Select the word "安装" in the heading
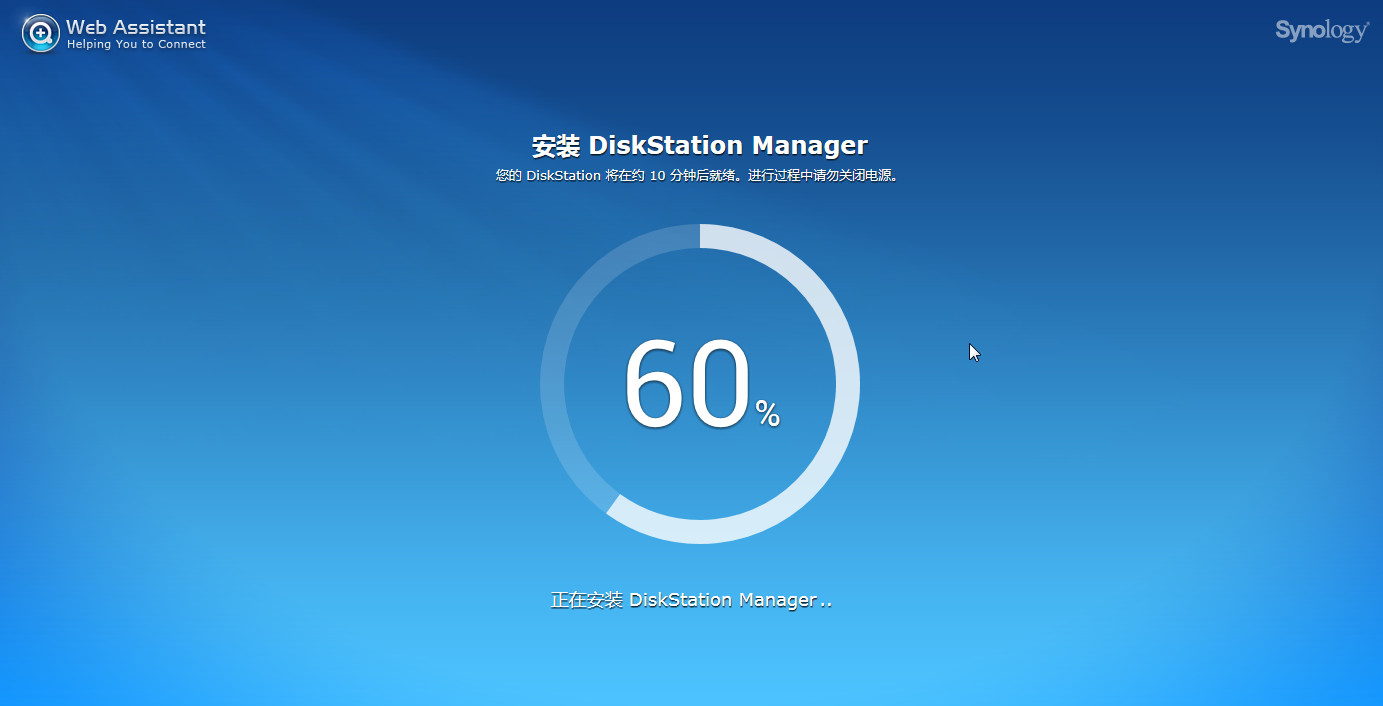Viewport: 1383px width, 706px height. (x=555, y=146)
